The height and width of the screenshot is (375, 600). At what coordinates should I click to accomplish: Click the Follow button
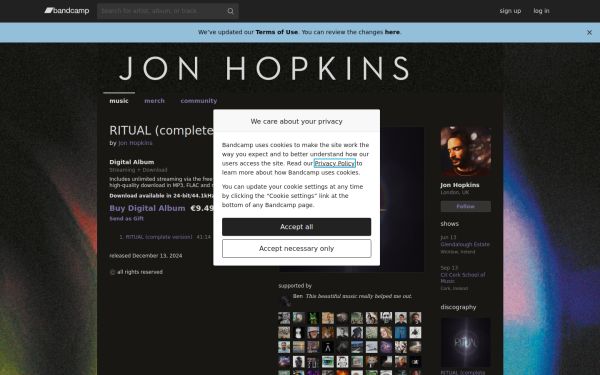click(x=466, y=206)
